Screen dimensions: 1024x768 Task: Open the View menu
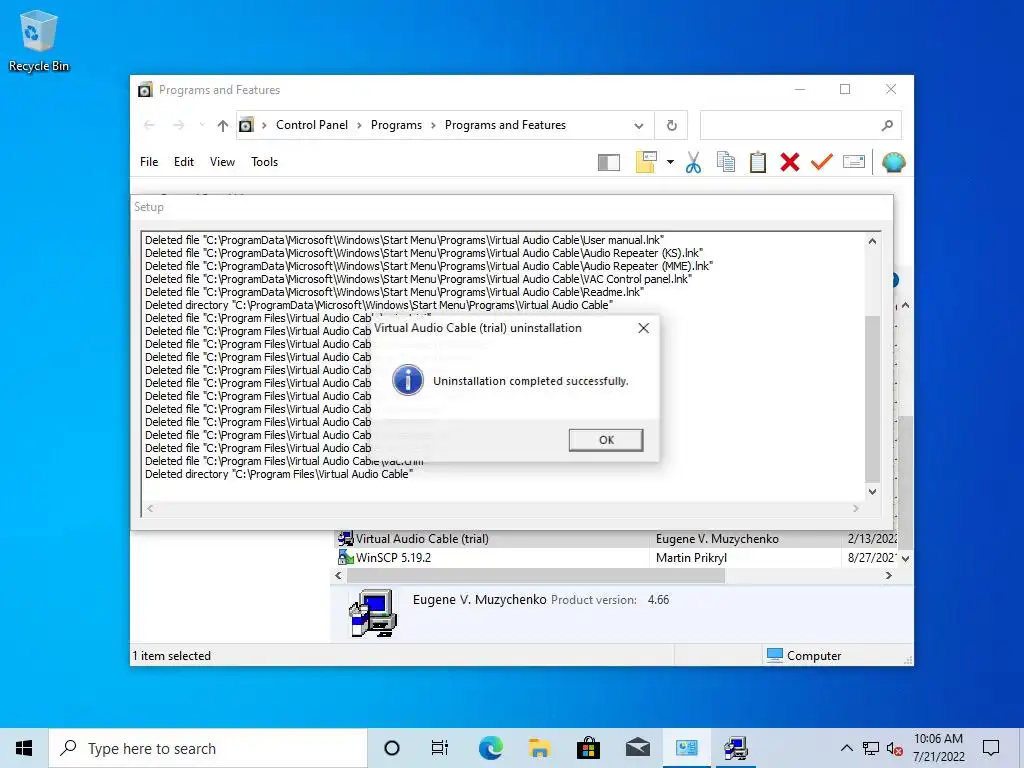[x=222, y=162]
